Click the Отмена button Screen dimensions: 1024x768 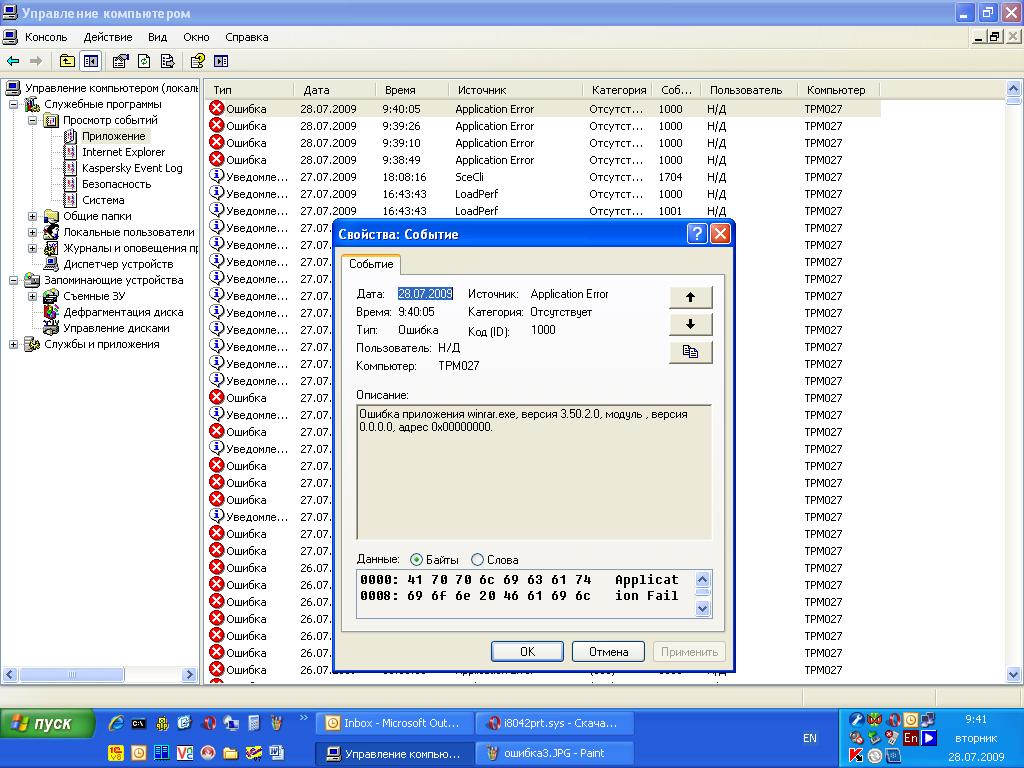pos(608,652)
